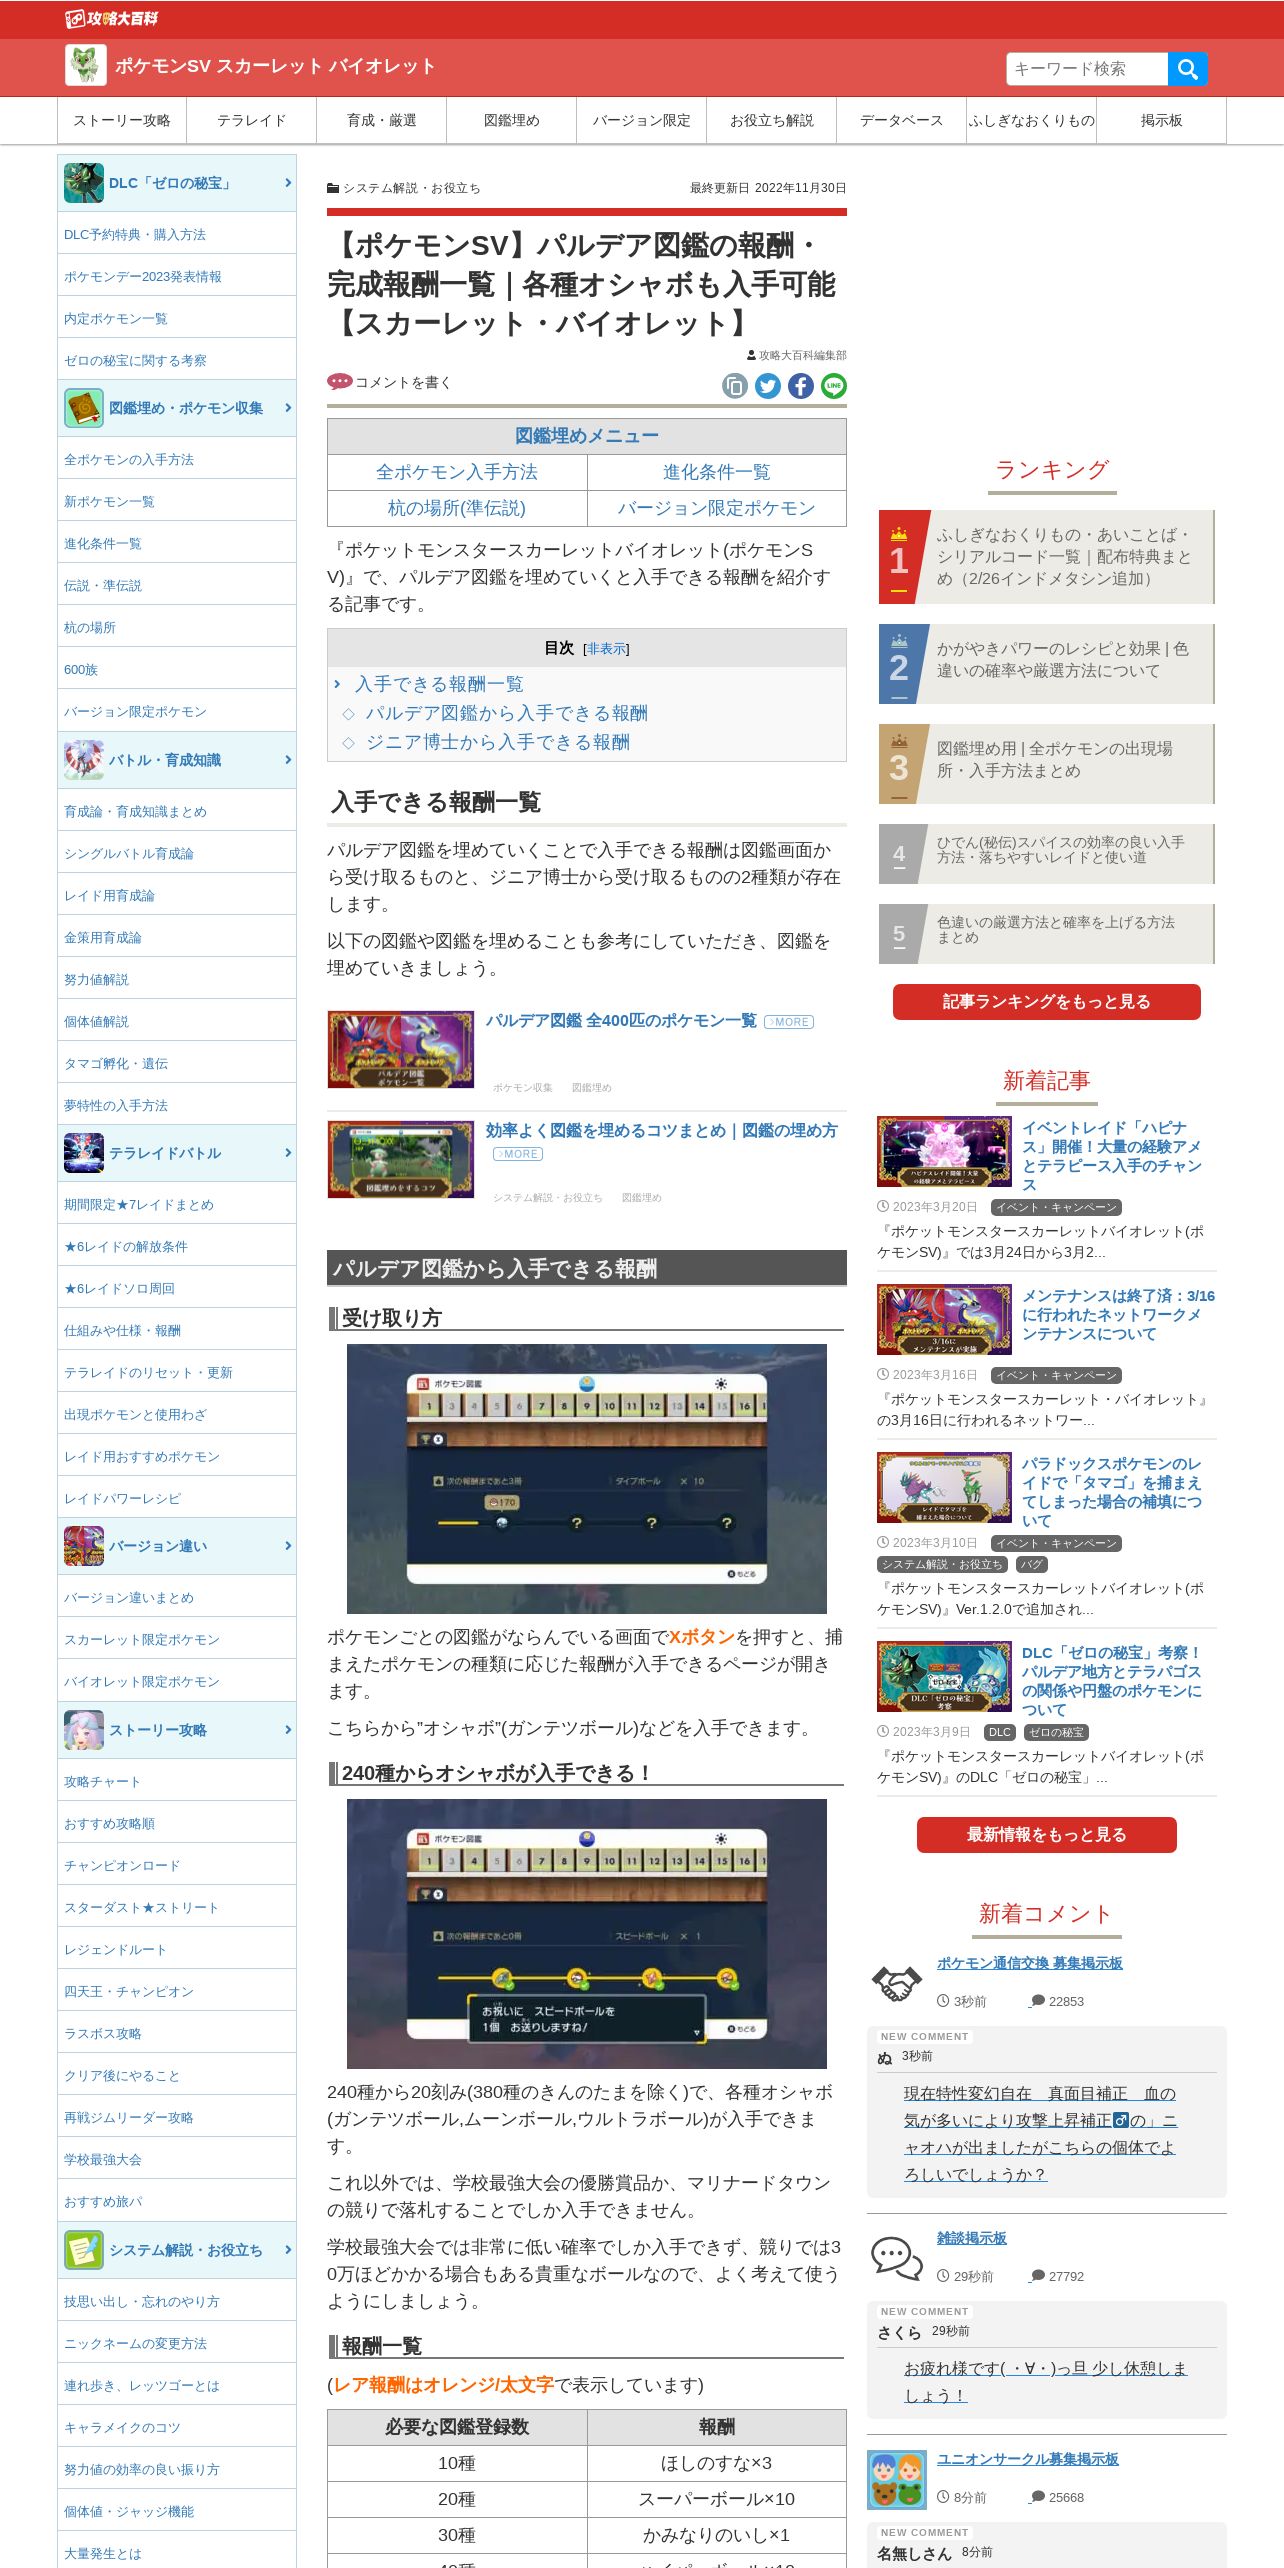
Task: Click the DLC ゼロの秘宝 sidebar icon
Action: coord(84,183)
